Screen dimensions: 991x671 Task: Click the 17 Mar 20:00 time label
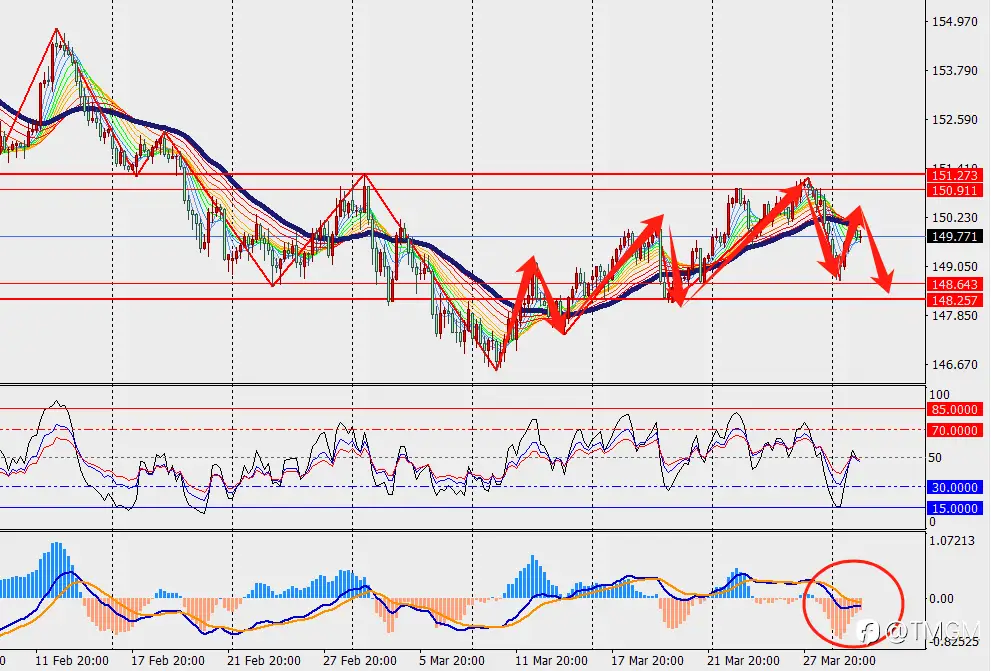point(647,661)
